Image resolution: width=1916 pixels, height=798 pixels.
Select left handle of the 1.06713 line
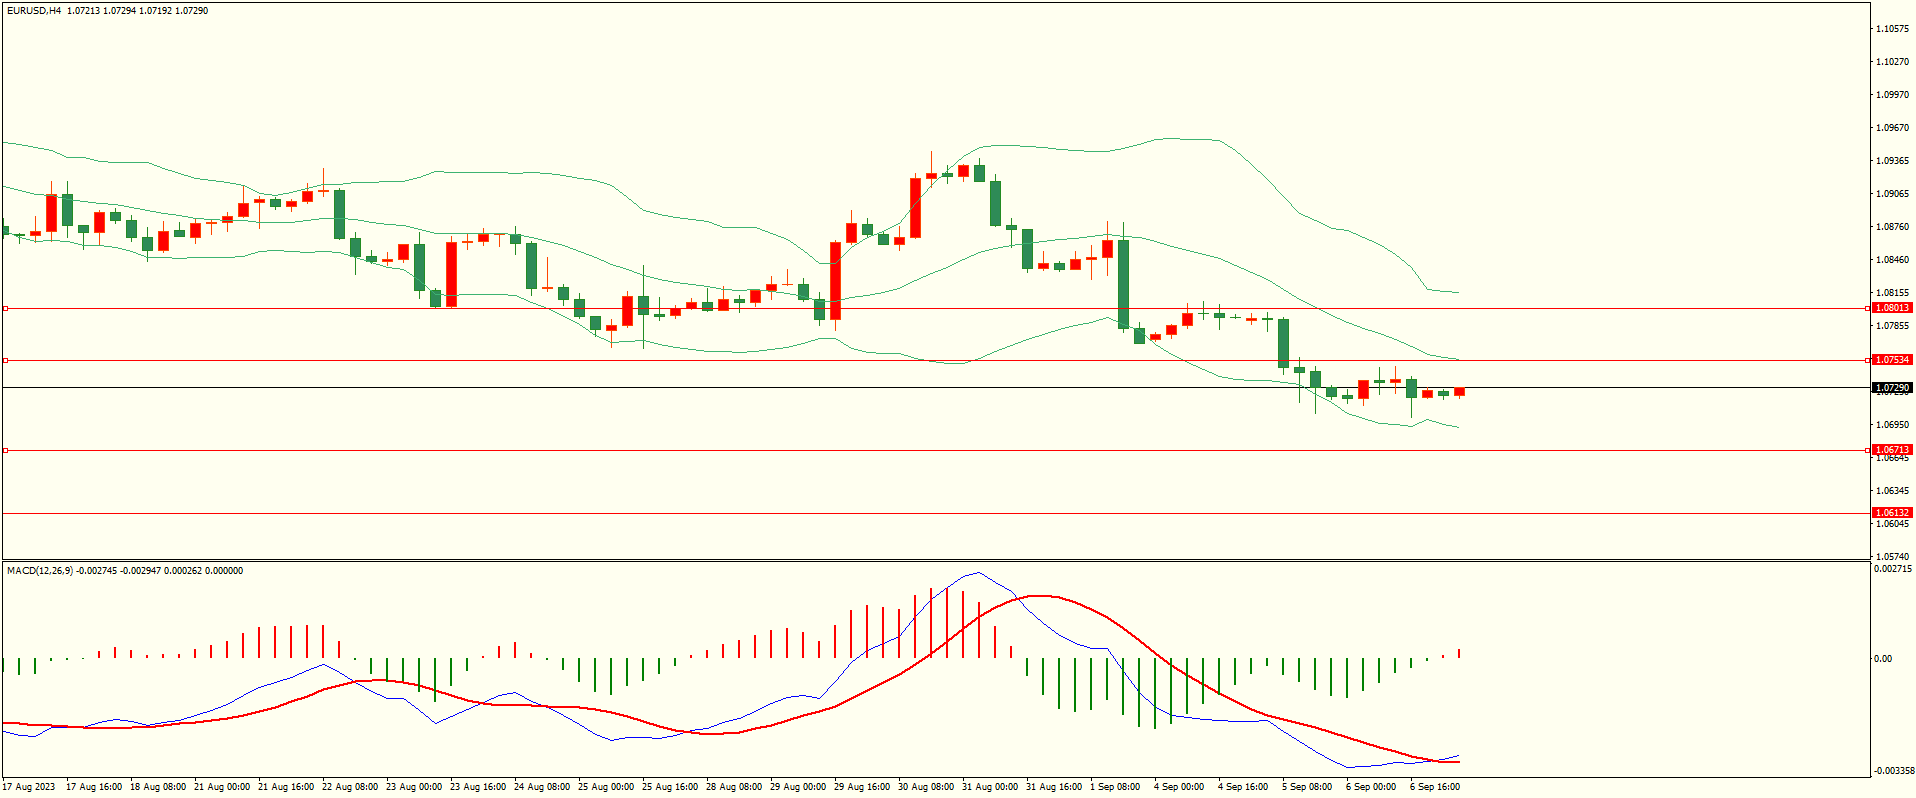click(6, 450)
